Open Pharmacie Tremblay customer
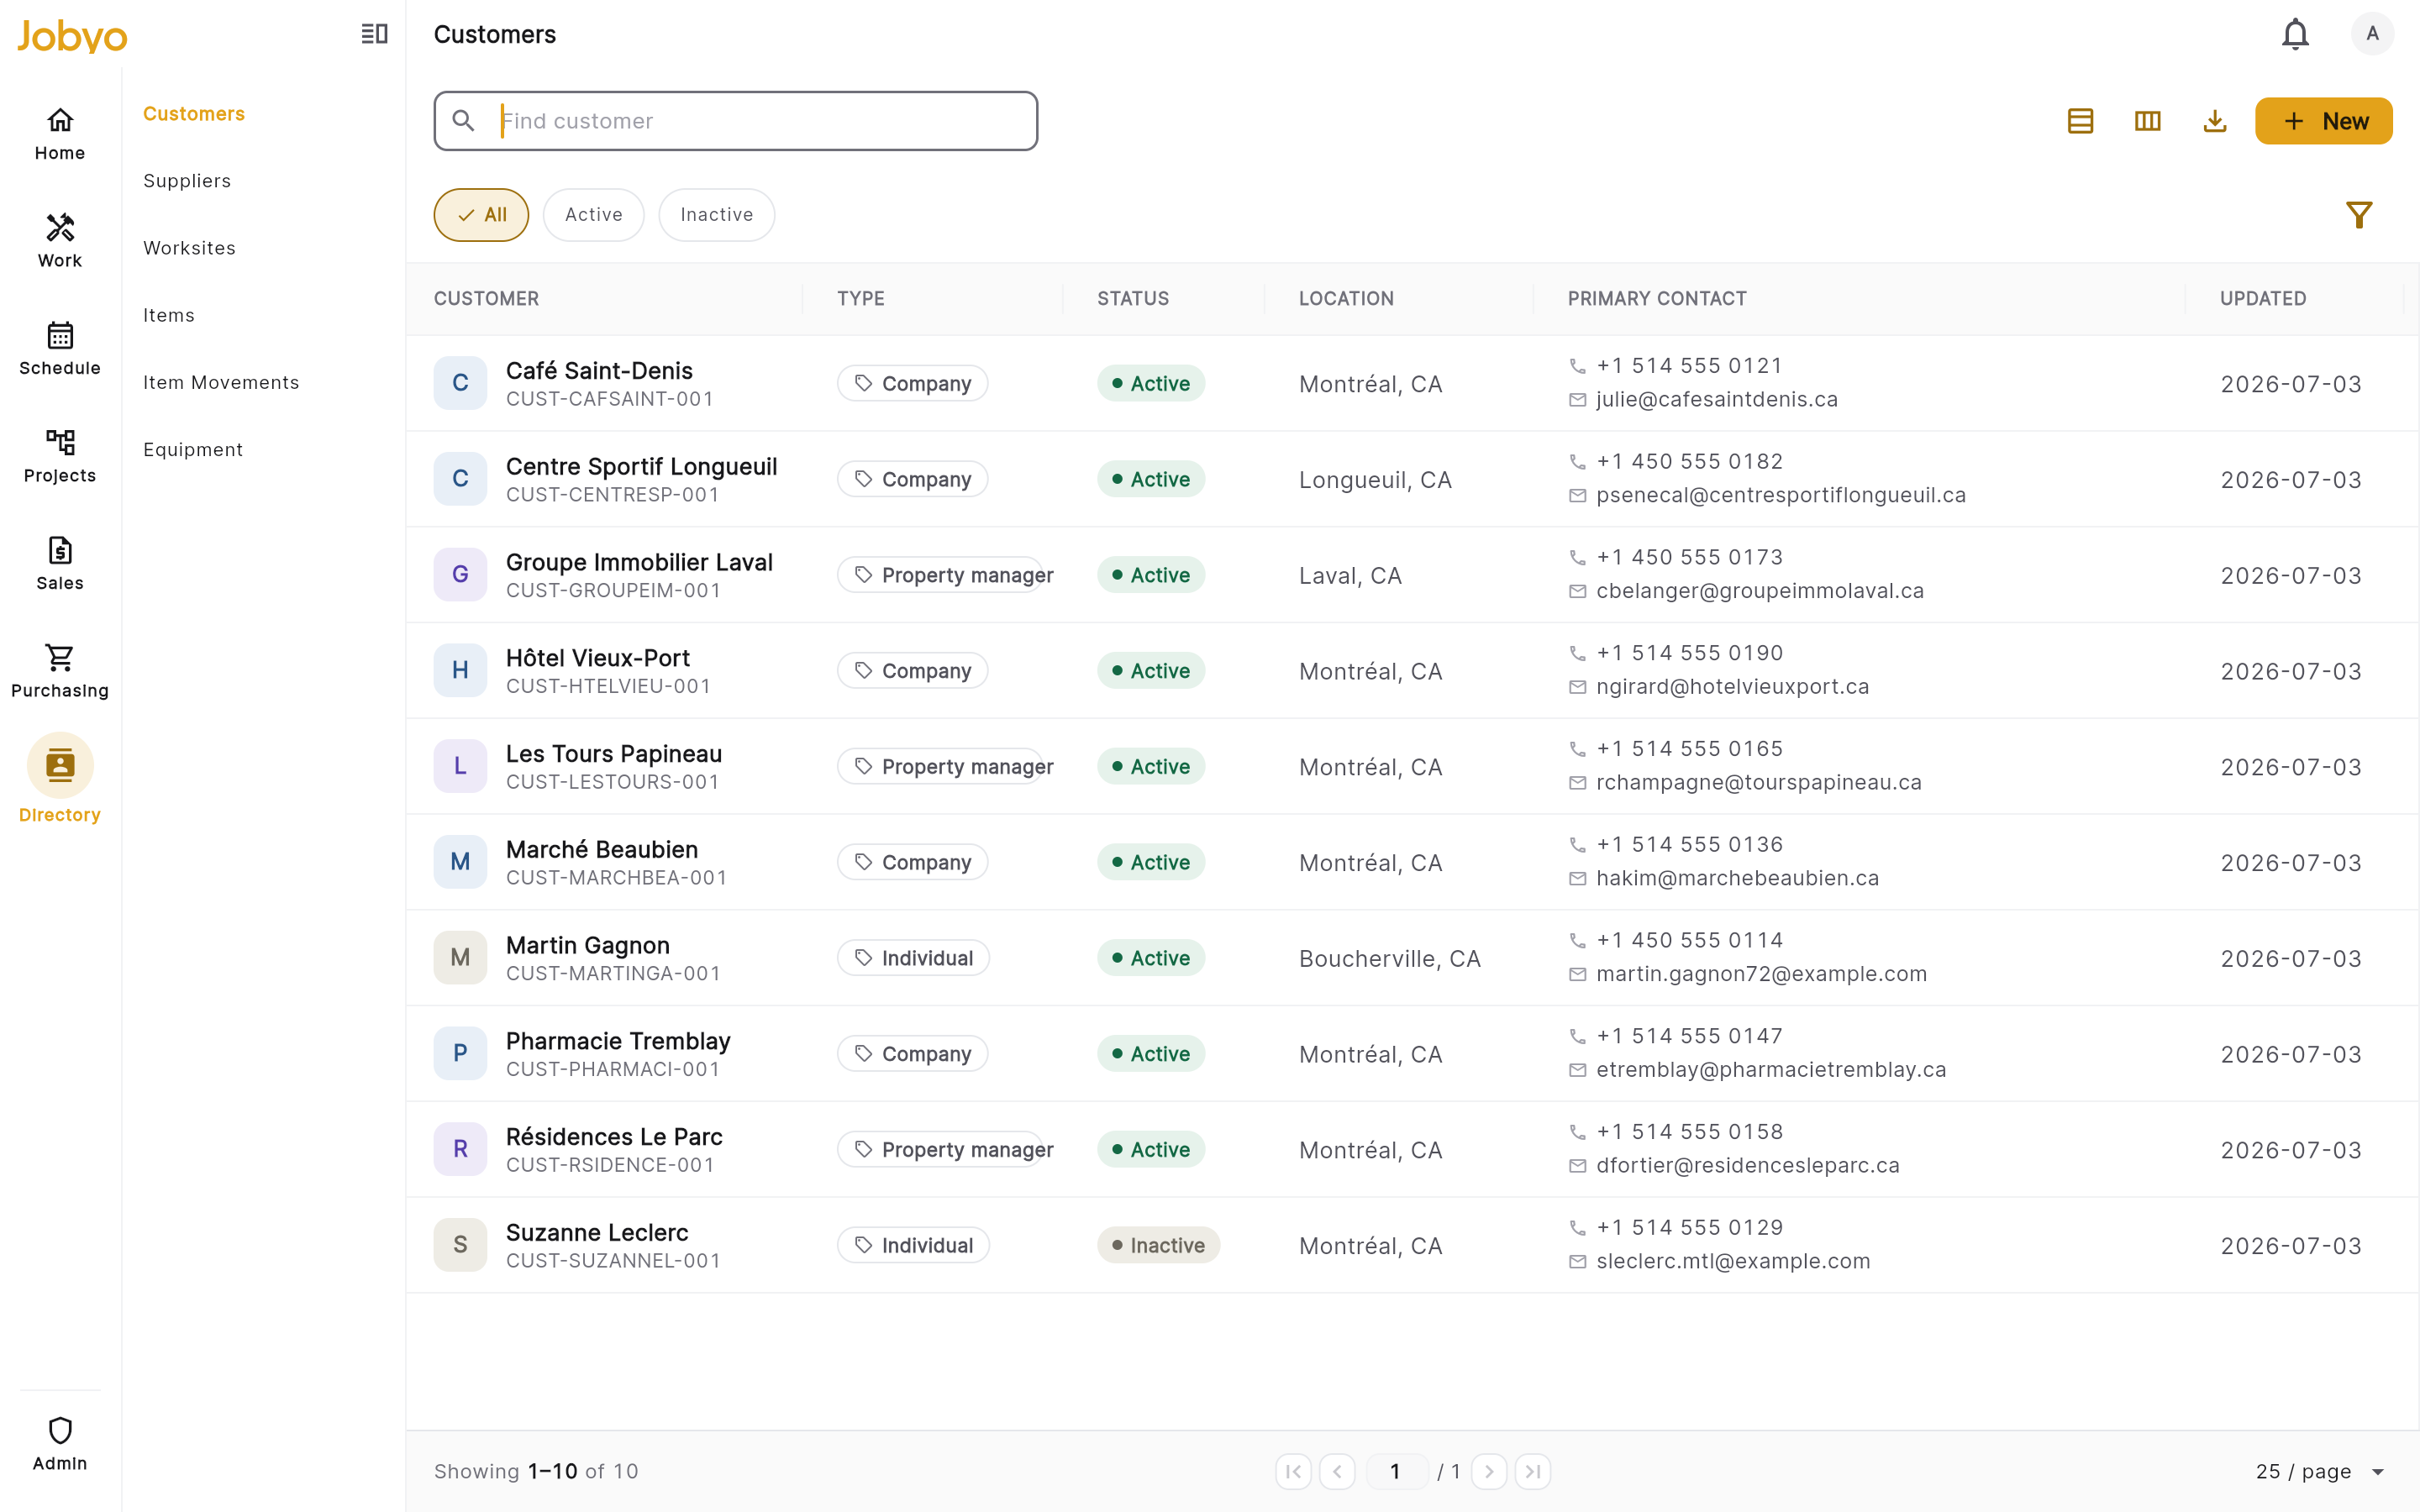Image resolution: width=2420 pixels, height=1512 pixels. [x=618, y=1041]
